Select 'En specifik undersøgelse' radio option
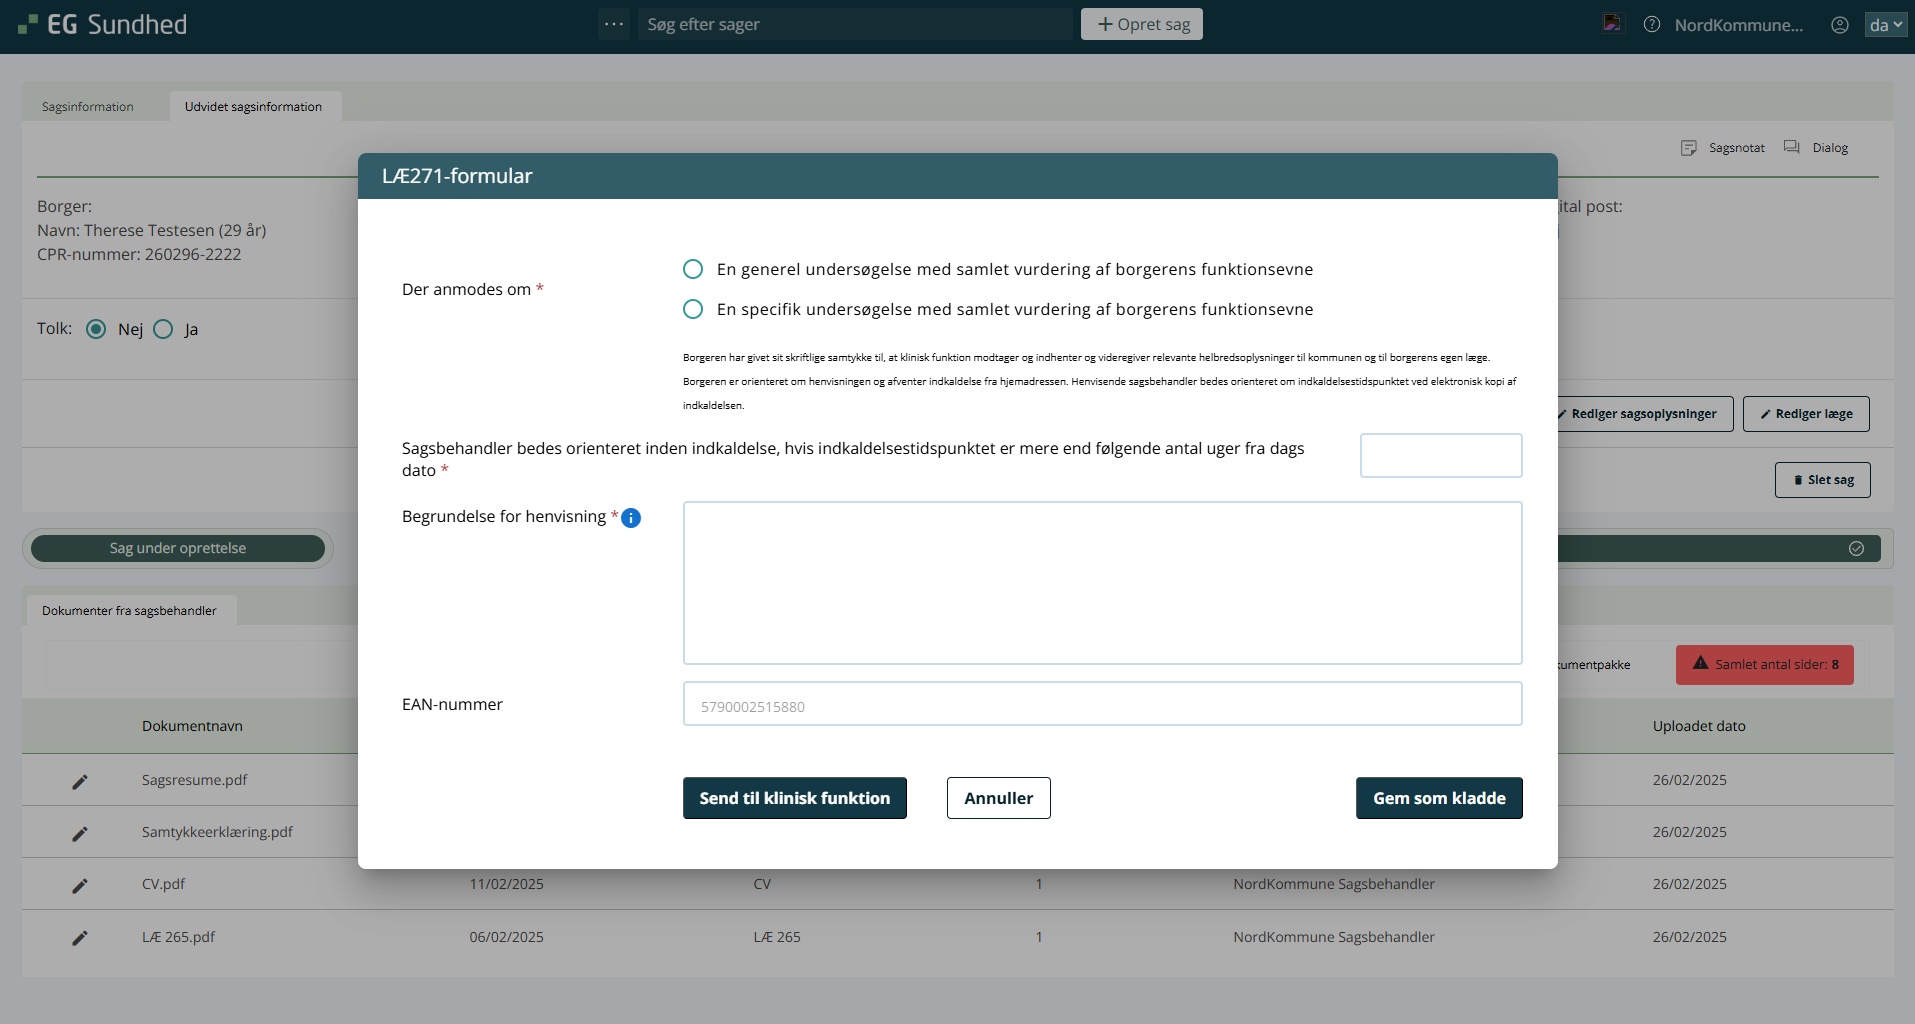Image resolution: width=1915 pixels, height=1024 pixels. click(693, 309)
